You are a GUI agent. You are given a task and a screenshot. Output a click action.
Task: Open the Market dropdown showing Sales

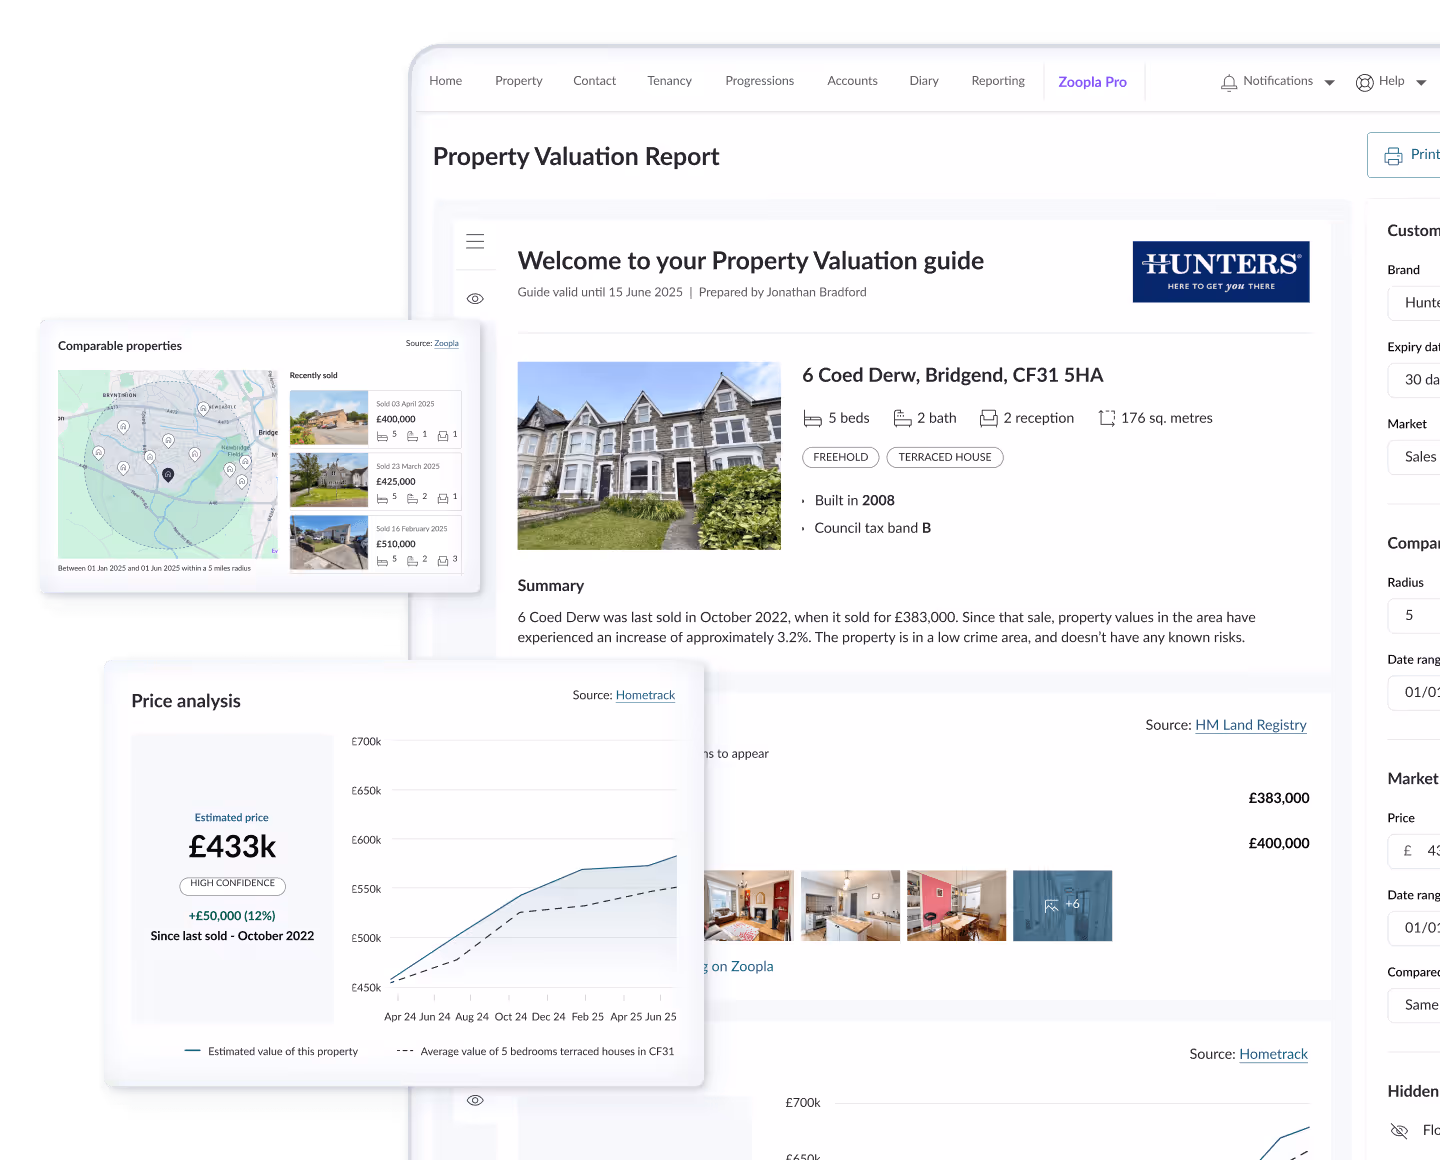[x=1414, y=457]
